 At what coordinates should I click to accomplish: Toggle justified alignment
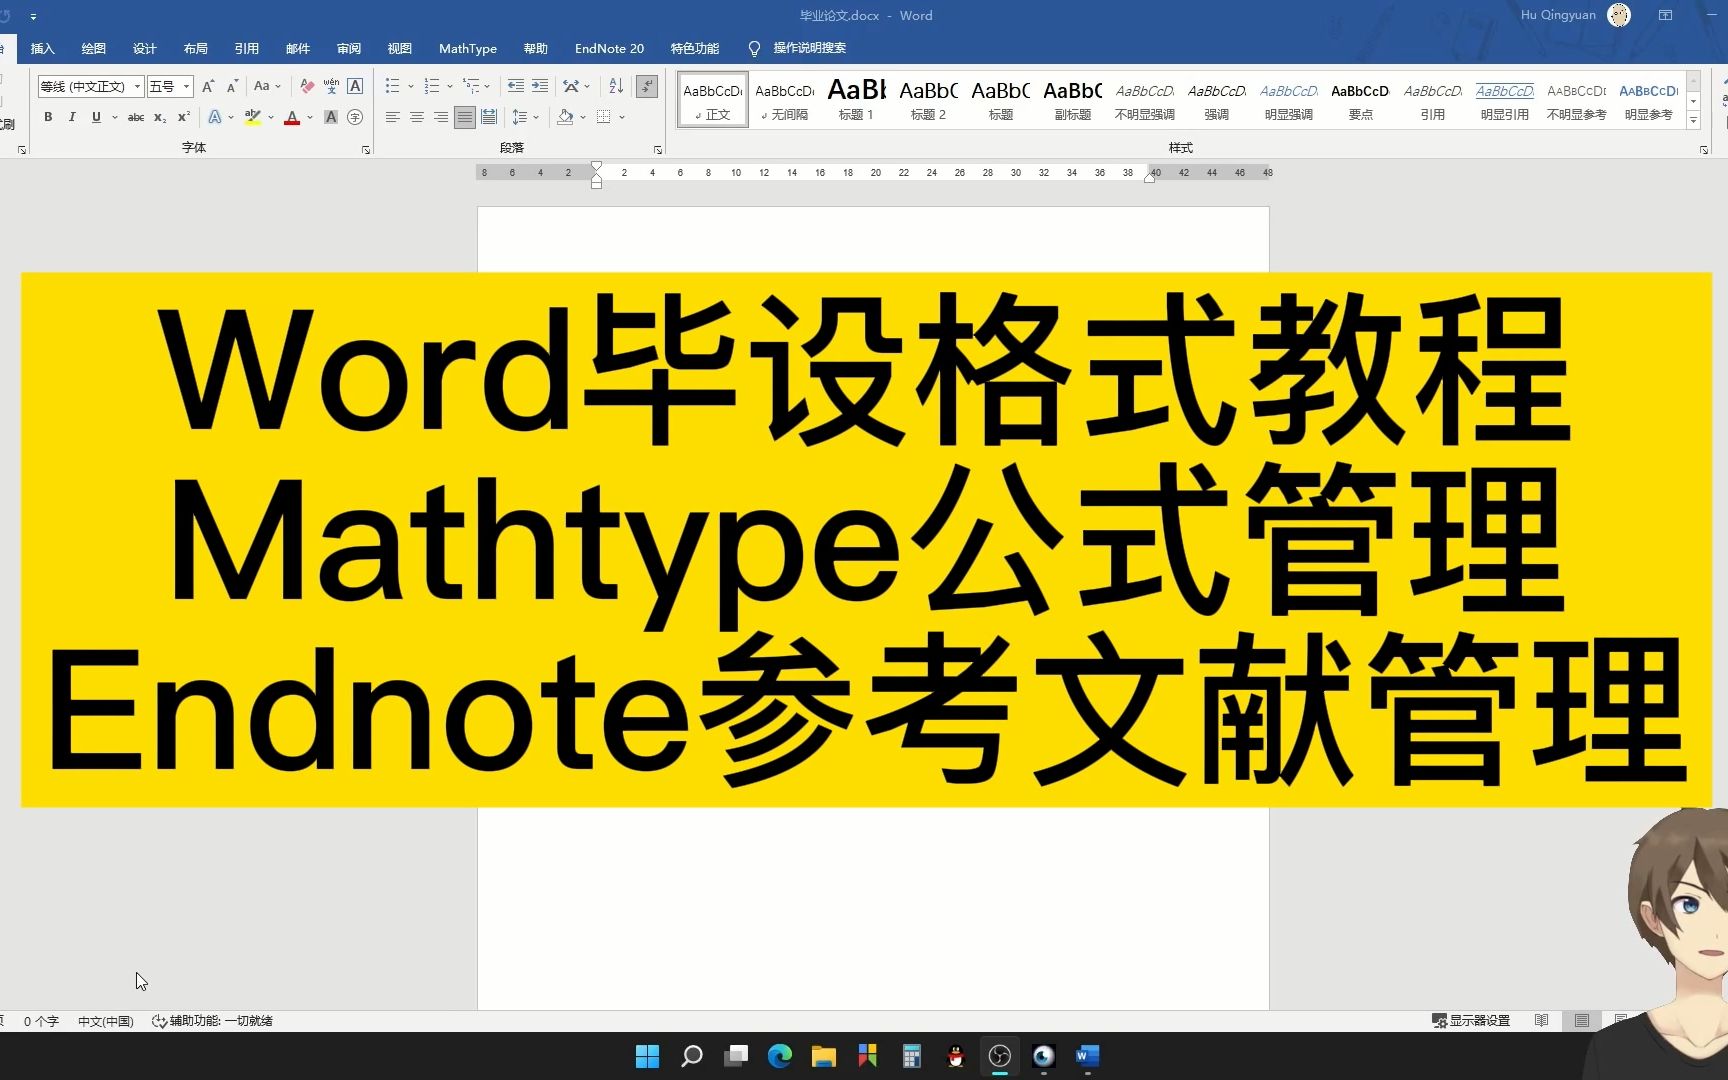point(465,117)
